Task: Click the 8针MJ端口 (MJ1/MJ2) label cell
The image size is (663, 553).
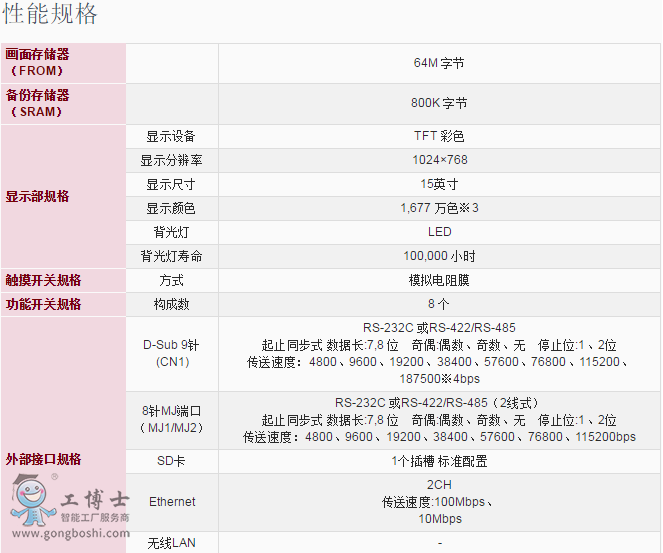Action: click(171, 419)
